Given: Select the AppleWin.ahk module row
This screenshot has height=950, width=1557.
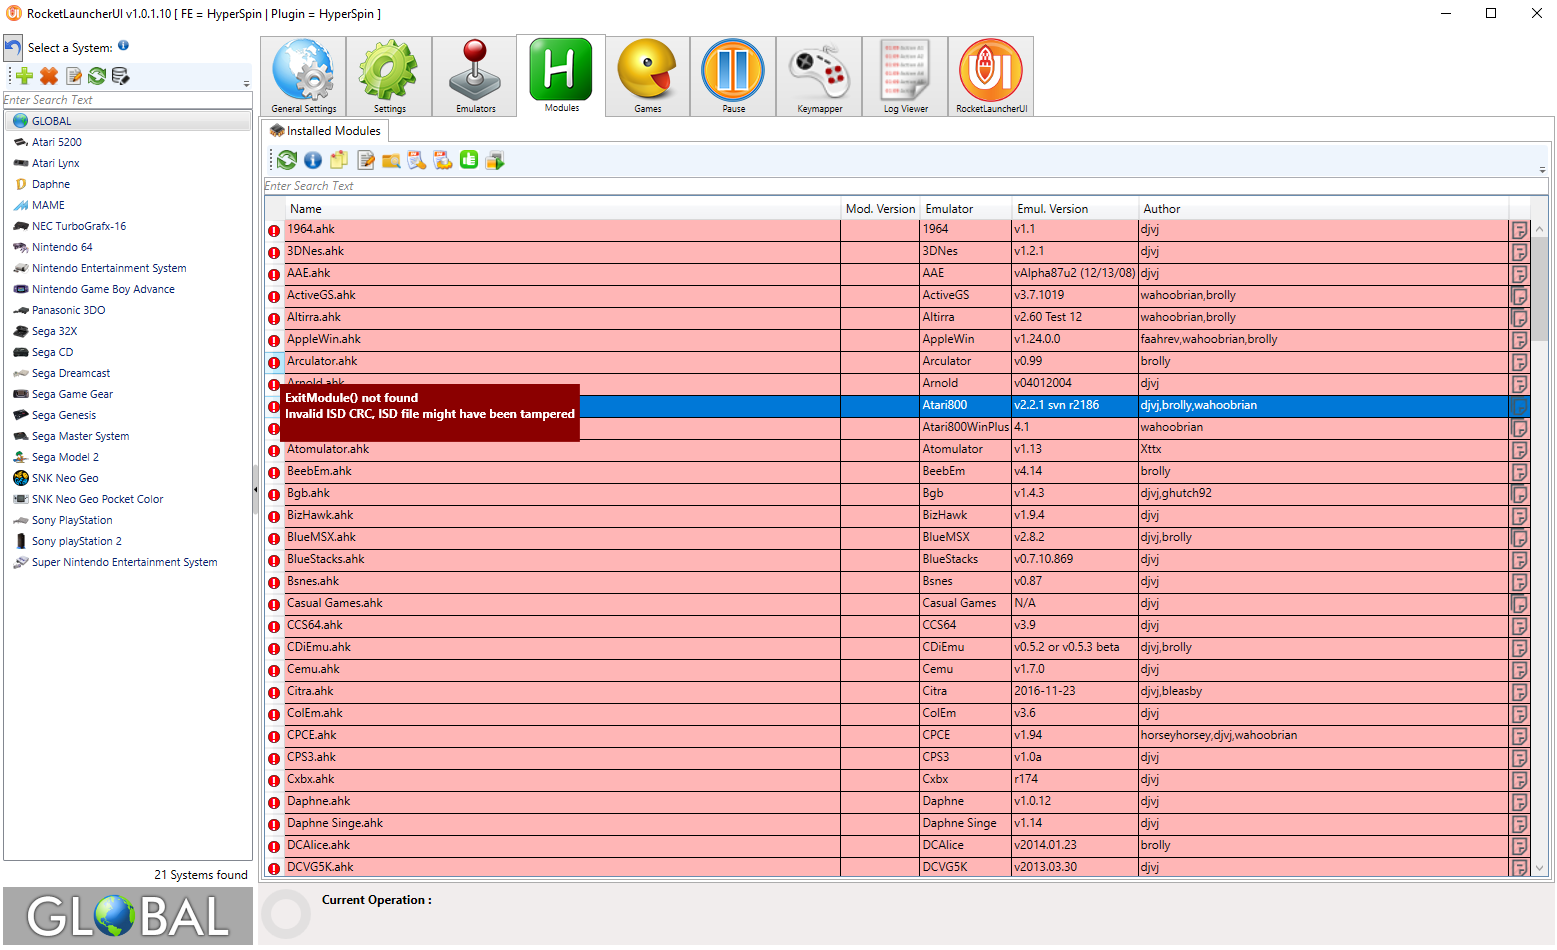Looking at the screenshot, I should click(x=896, y=339).
